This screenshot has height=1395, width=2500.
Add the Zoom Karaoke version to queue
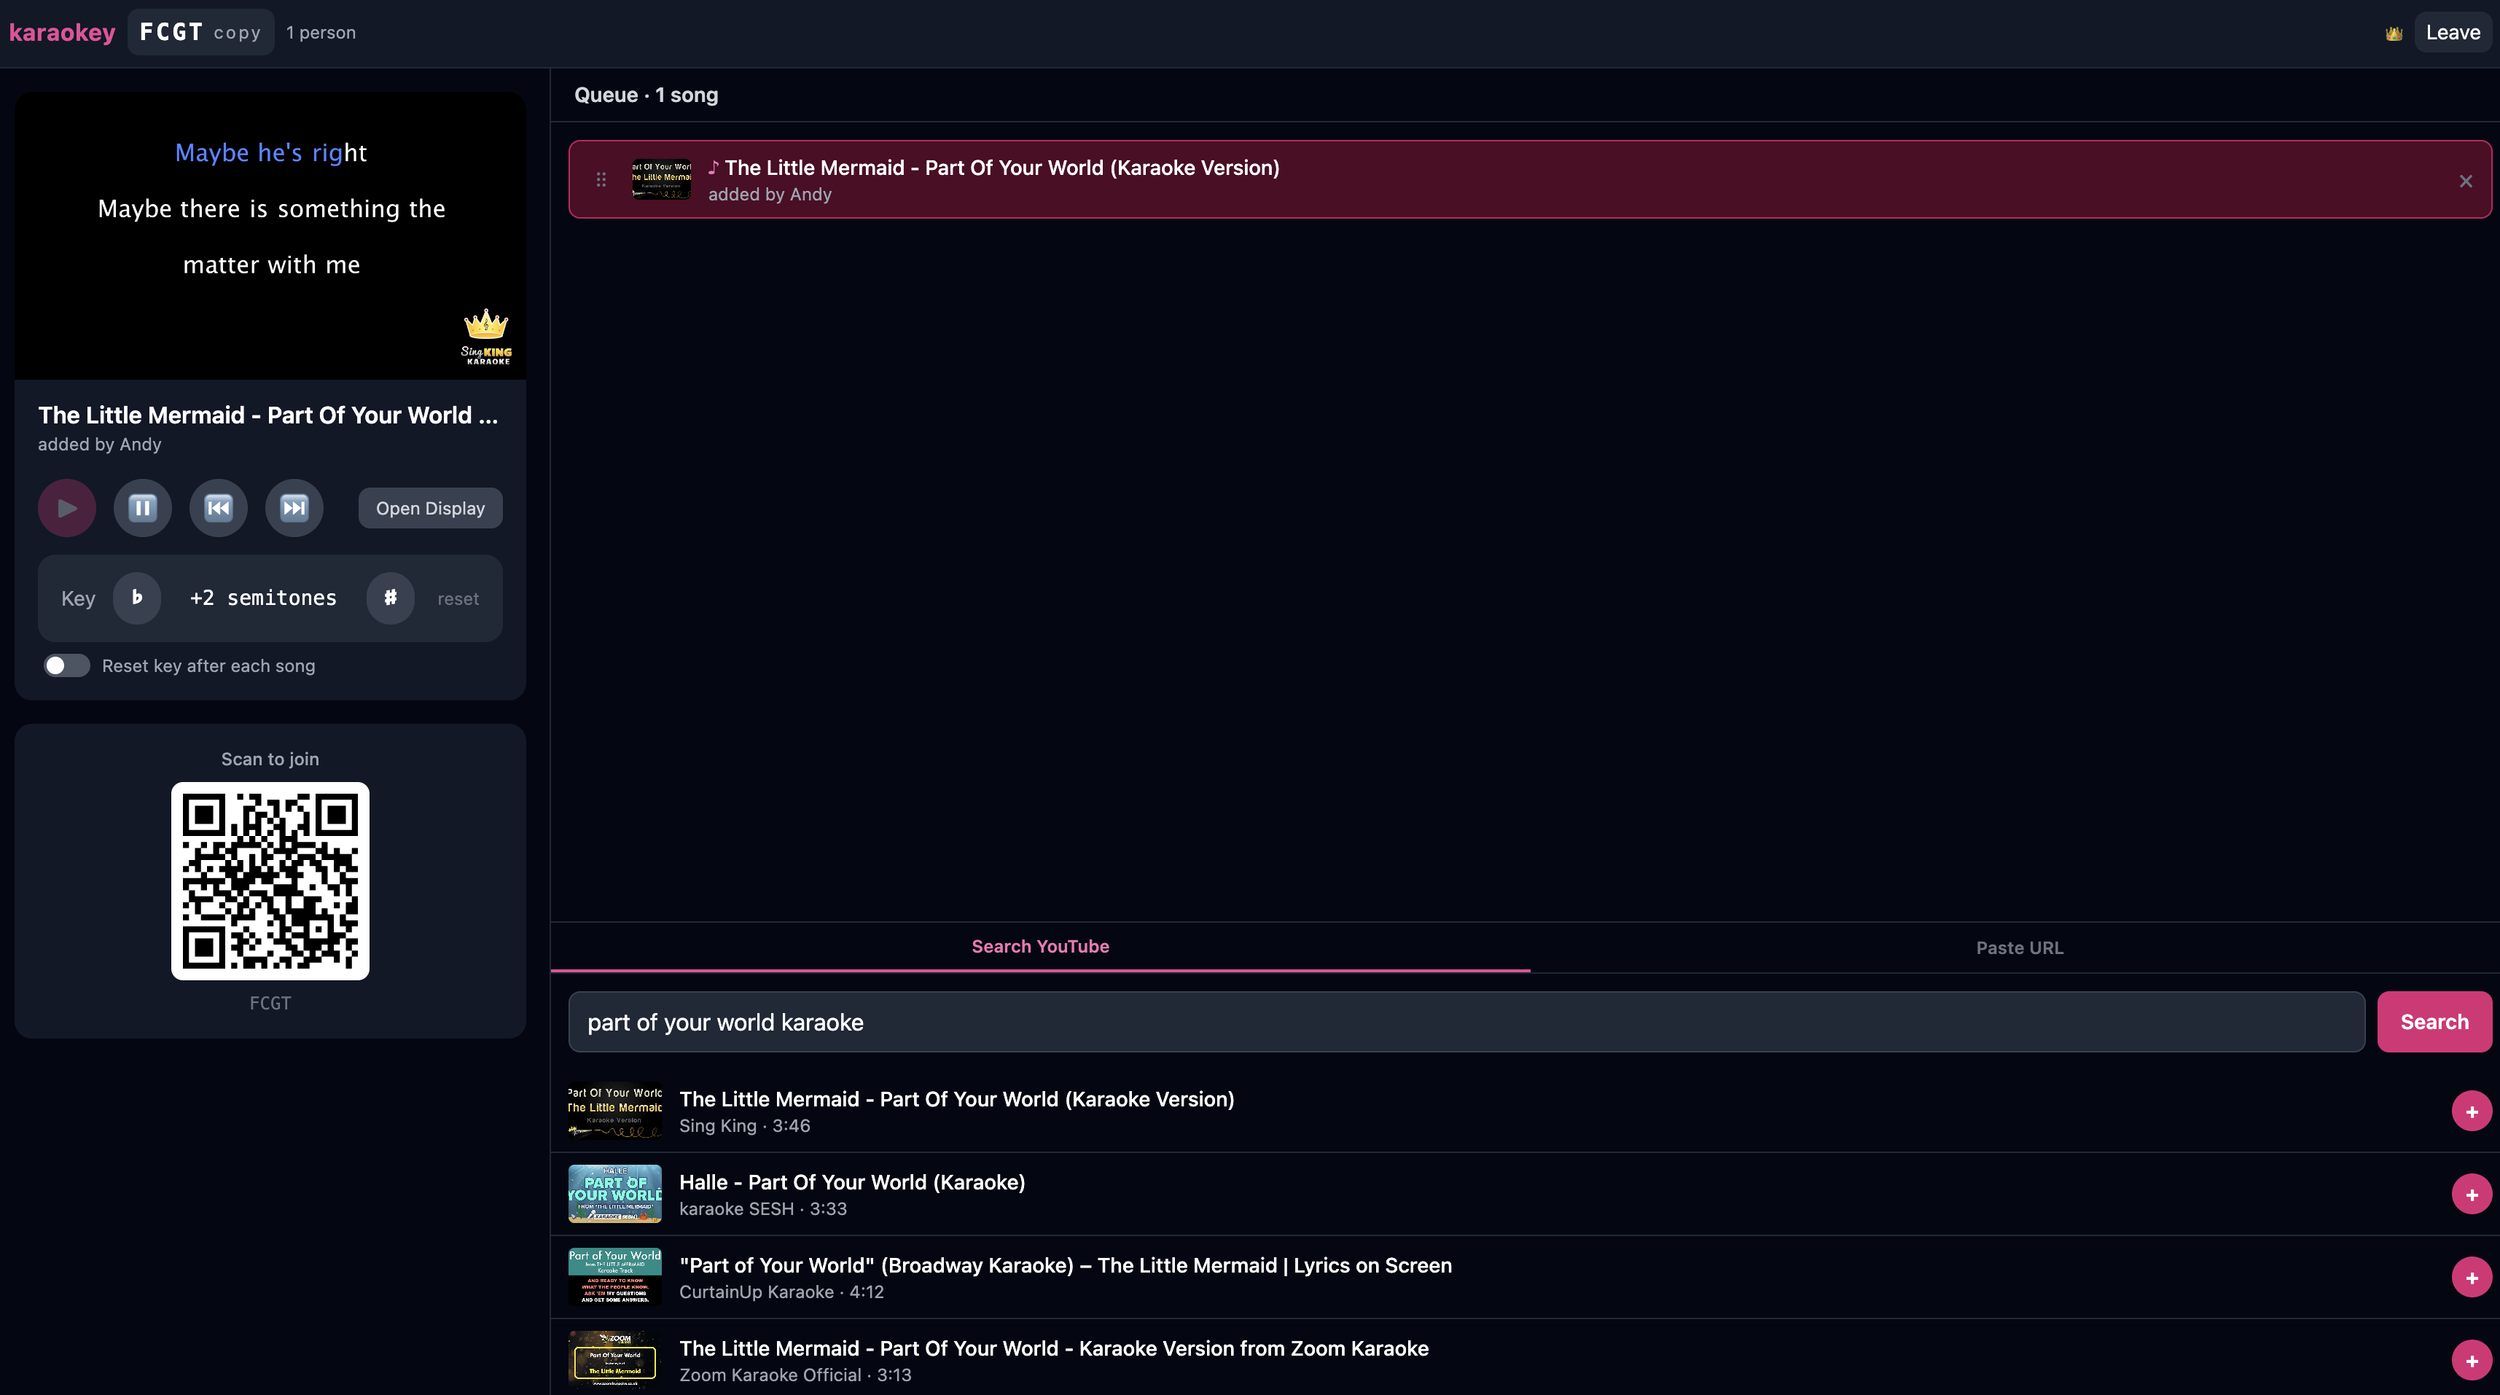(2471, 1361)
